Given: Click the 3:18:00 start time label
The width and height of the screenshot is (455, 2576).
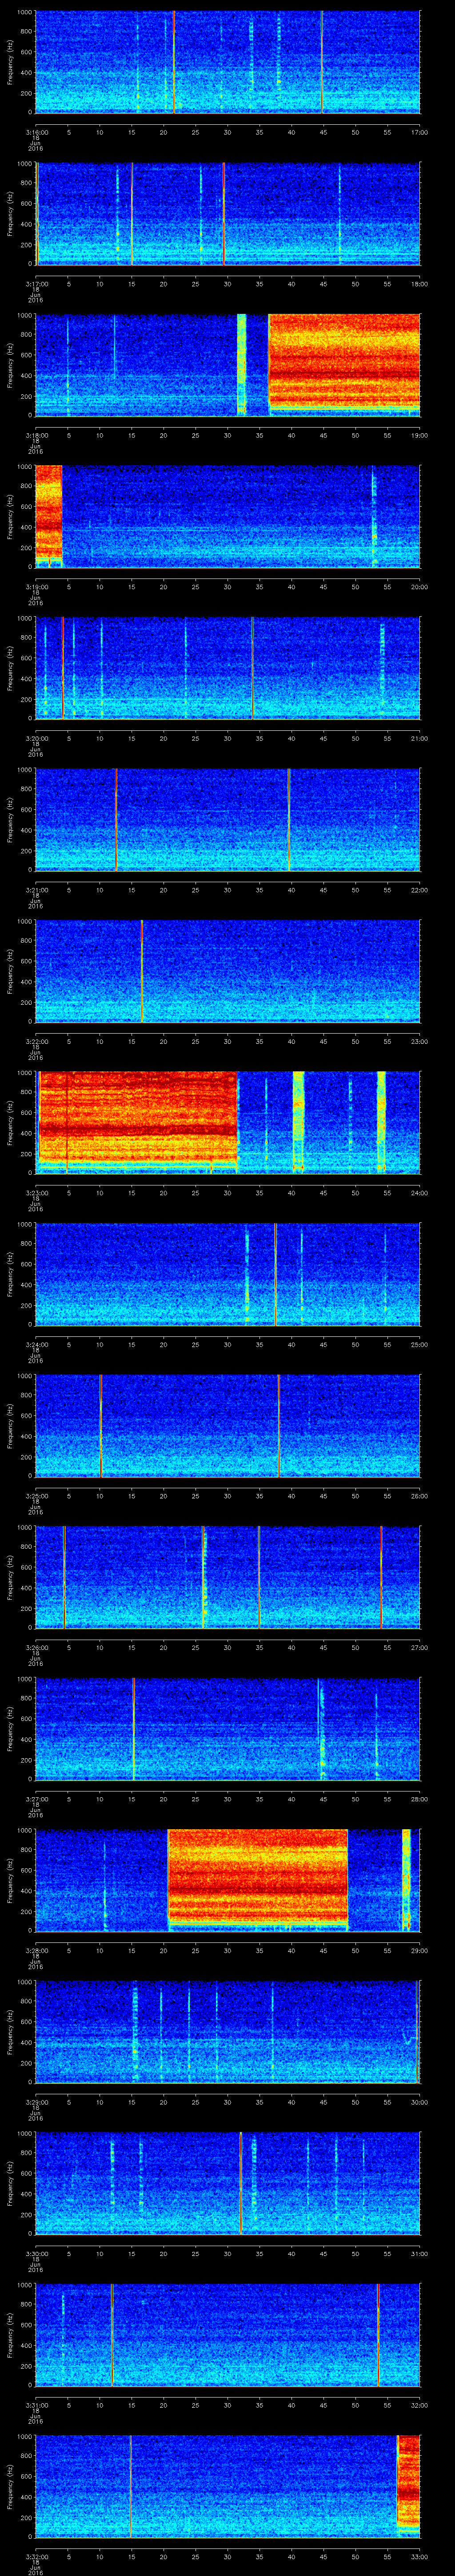Looking at the screenshot, I should (36, 435).
